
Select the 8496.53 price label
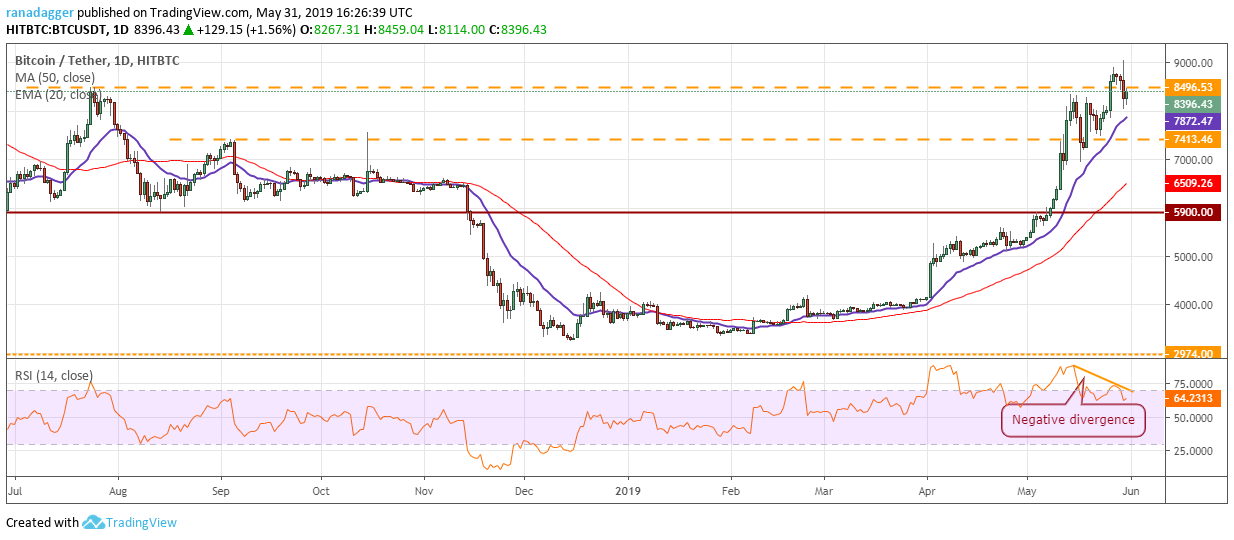[x=1193, y=87]
